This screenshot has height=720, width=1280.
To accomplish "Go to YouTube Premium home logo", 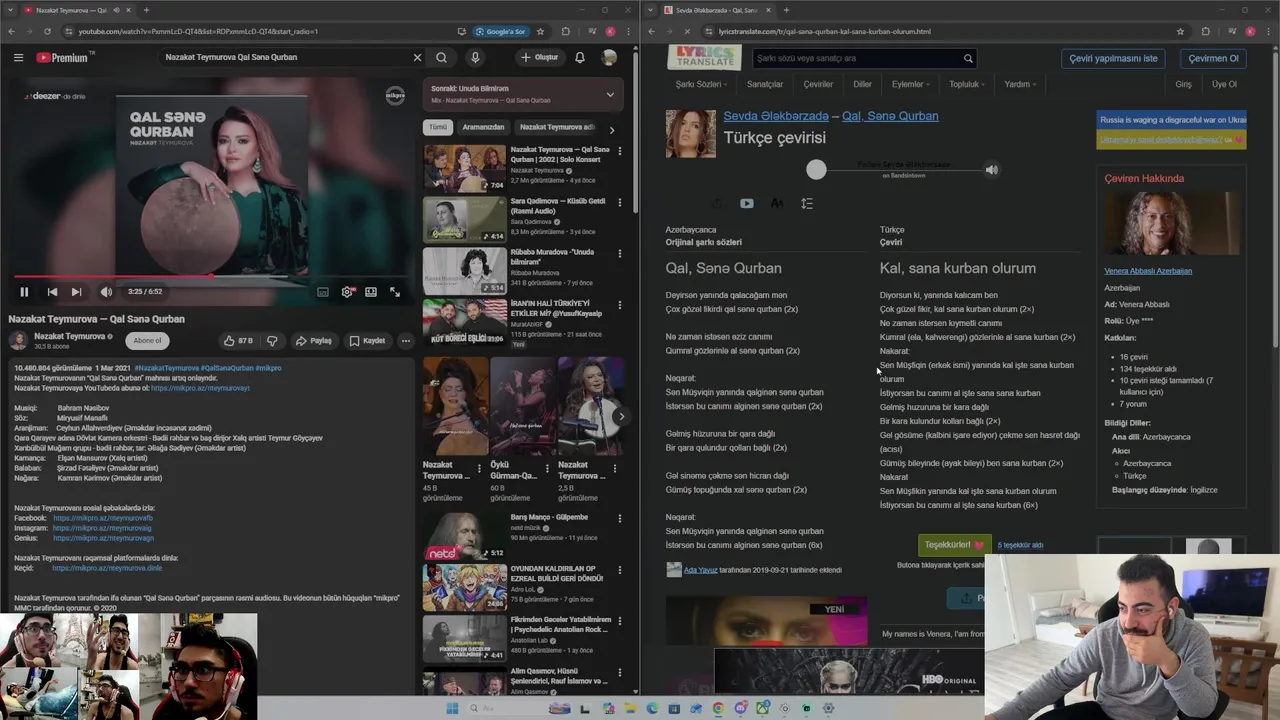I will coord(63,58).
